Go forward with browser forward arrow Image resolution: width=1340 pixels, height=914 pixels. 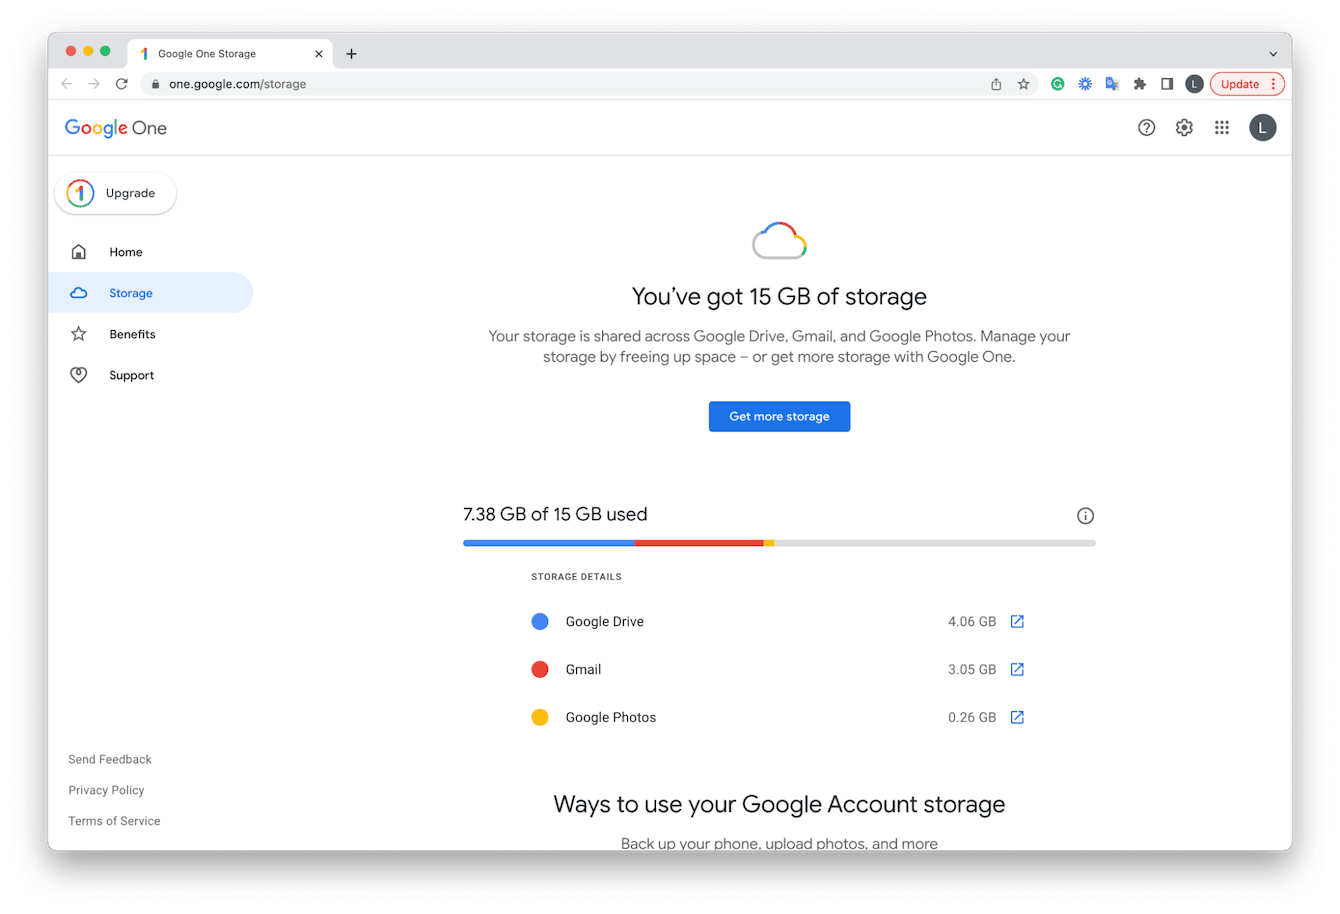click(x=94, y=84)
